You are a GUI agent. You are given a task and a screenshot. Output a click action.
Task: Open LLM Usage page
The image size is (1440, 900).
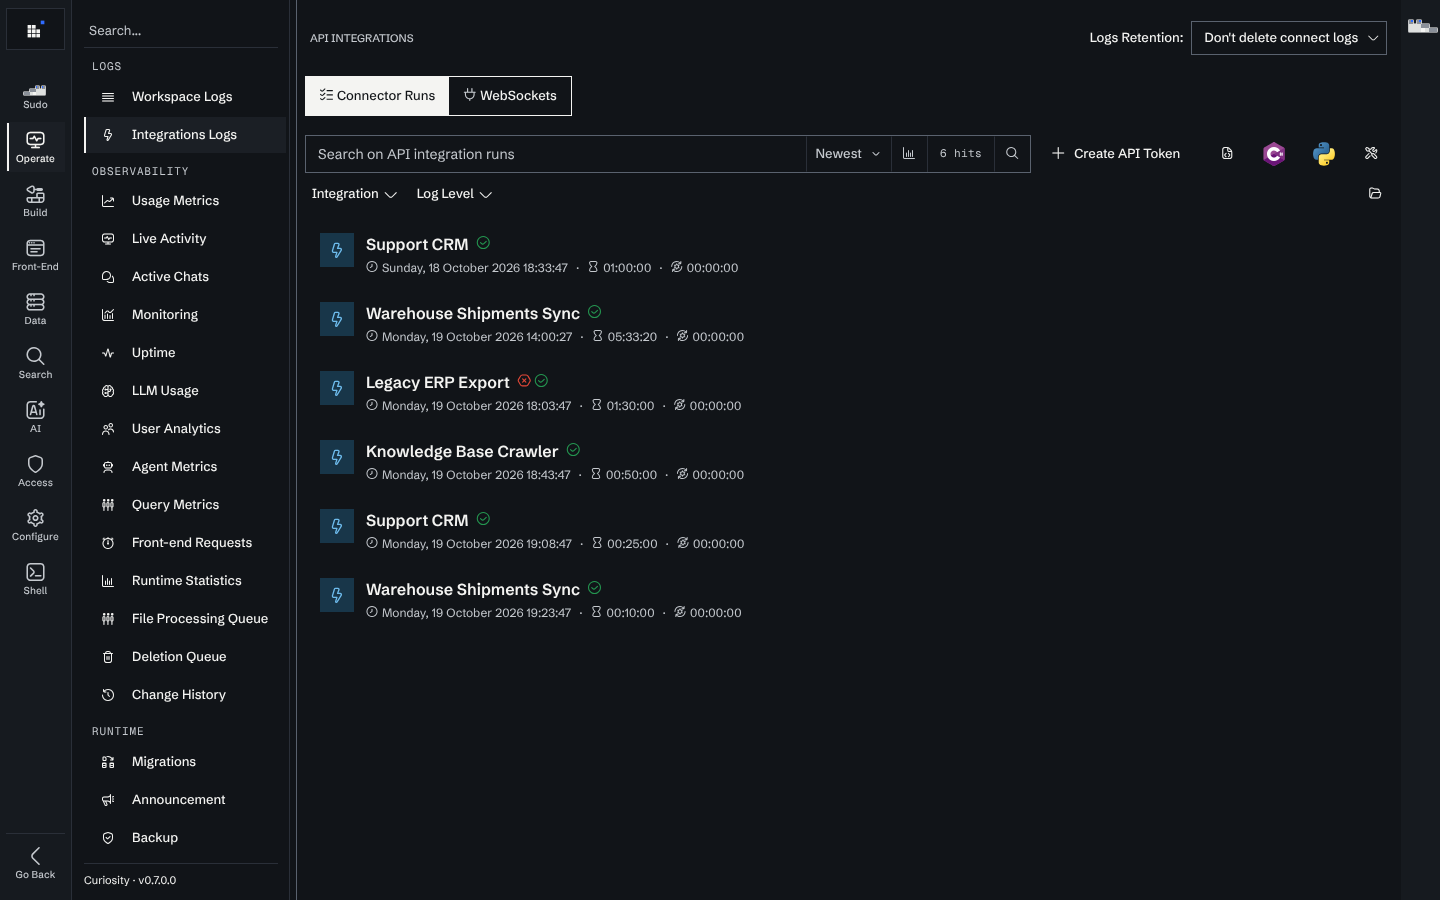(x=185, y=391)
